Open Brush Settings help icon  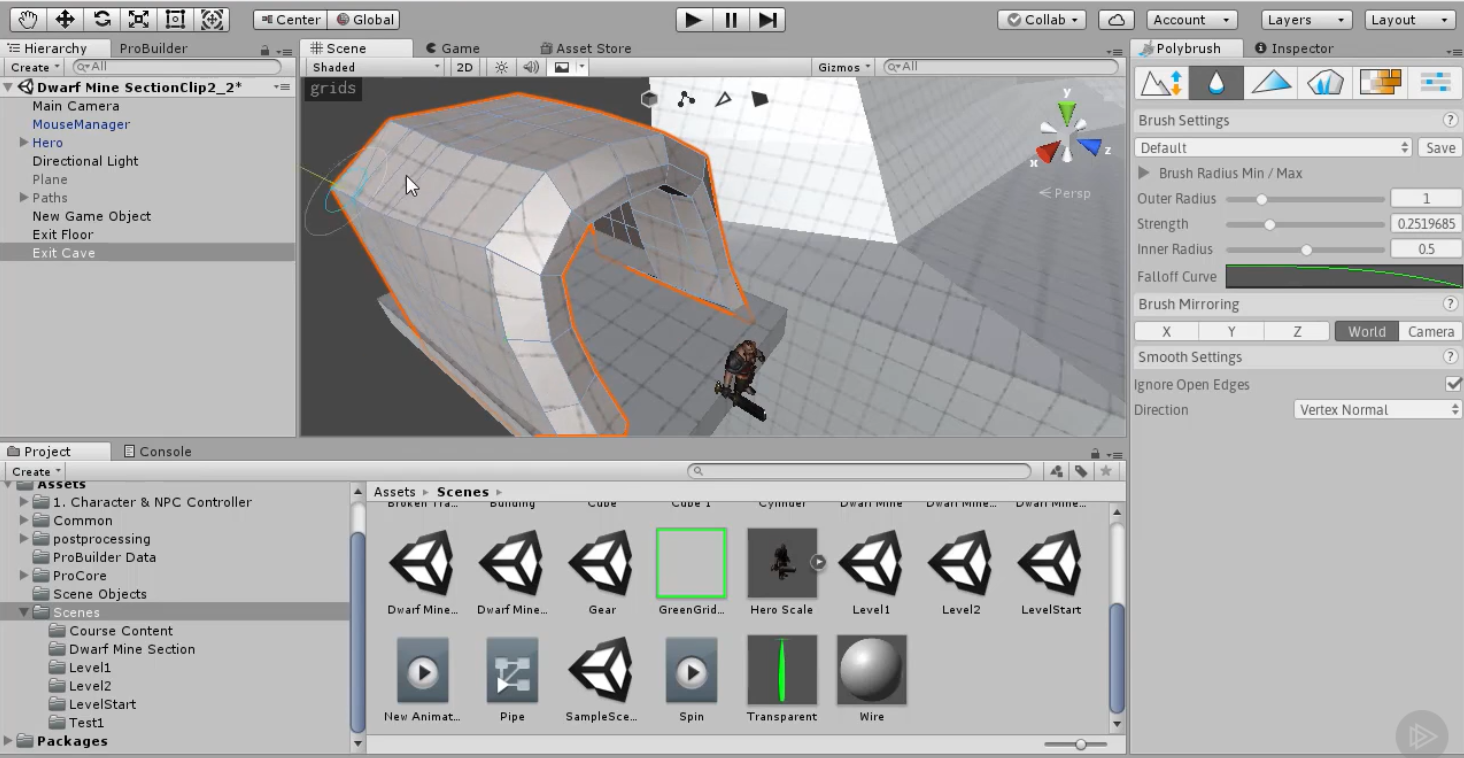pyautogui.click(x=1450, y=120)
